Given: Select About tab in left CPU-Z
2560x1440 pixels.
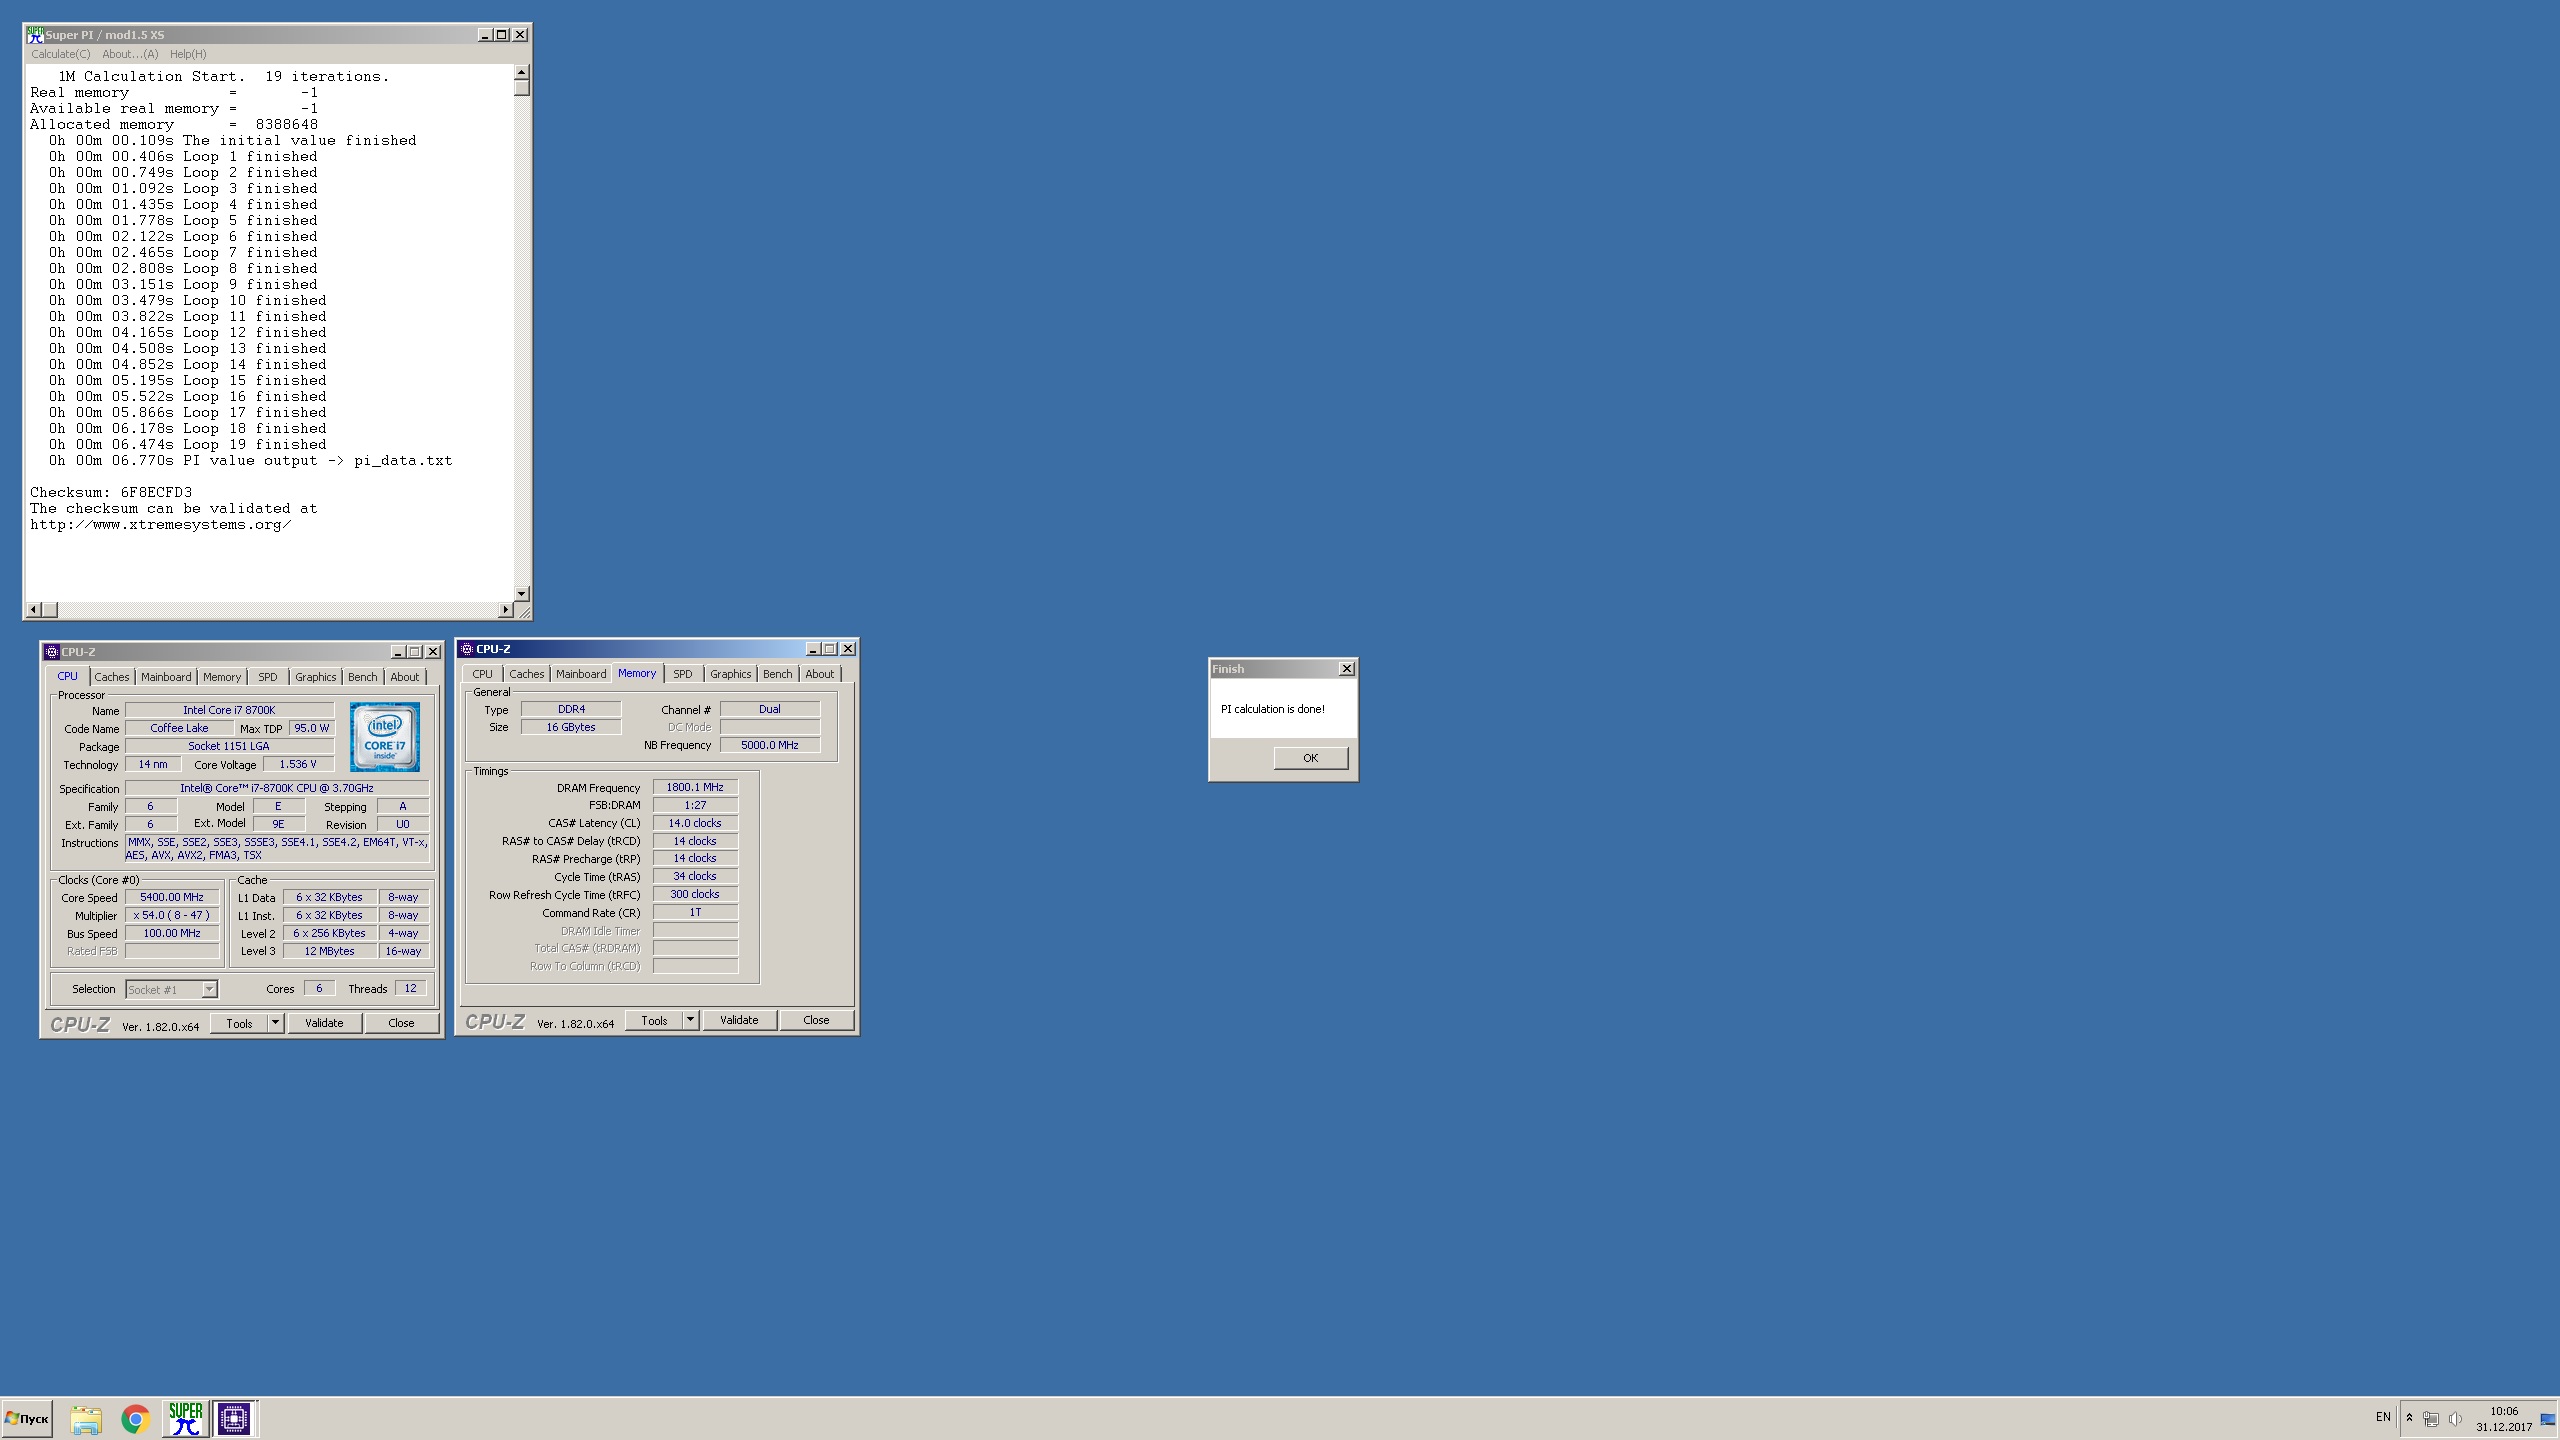Looking at the screenshot, I should pyautogui.click(x=405, y=677).
